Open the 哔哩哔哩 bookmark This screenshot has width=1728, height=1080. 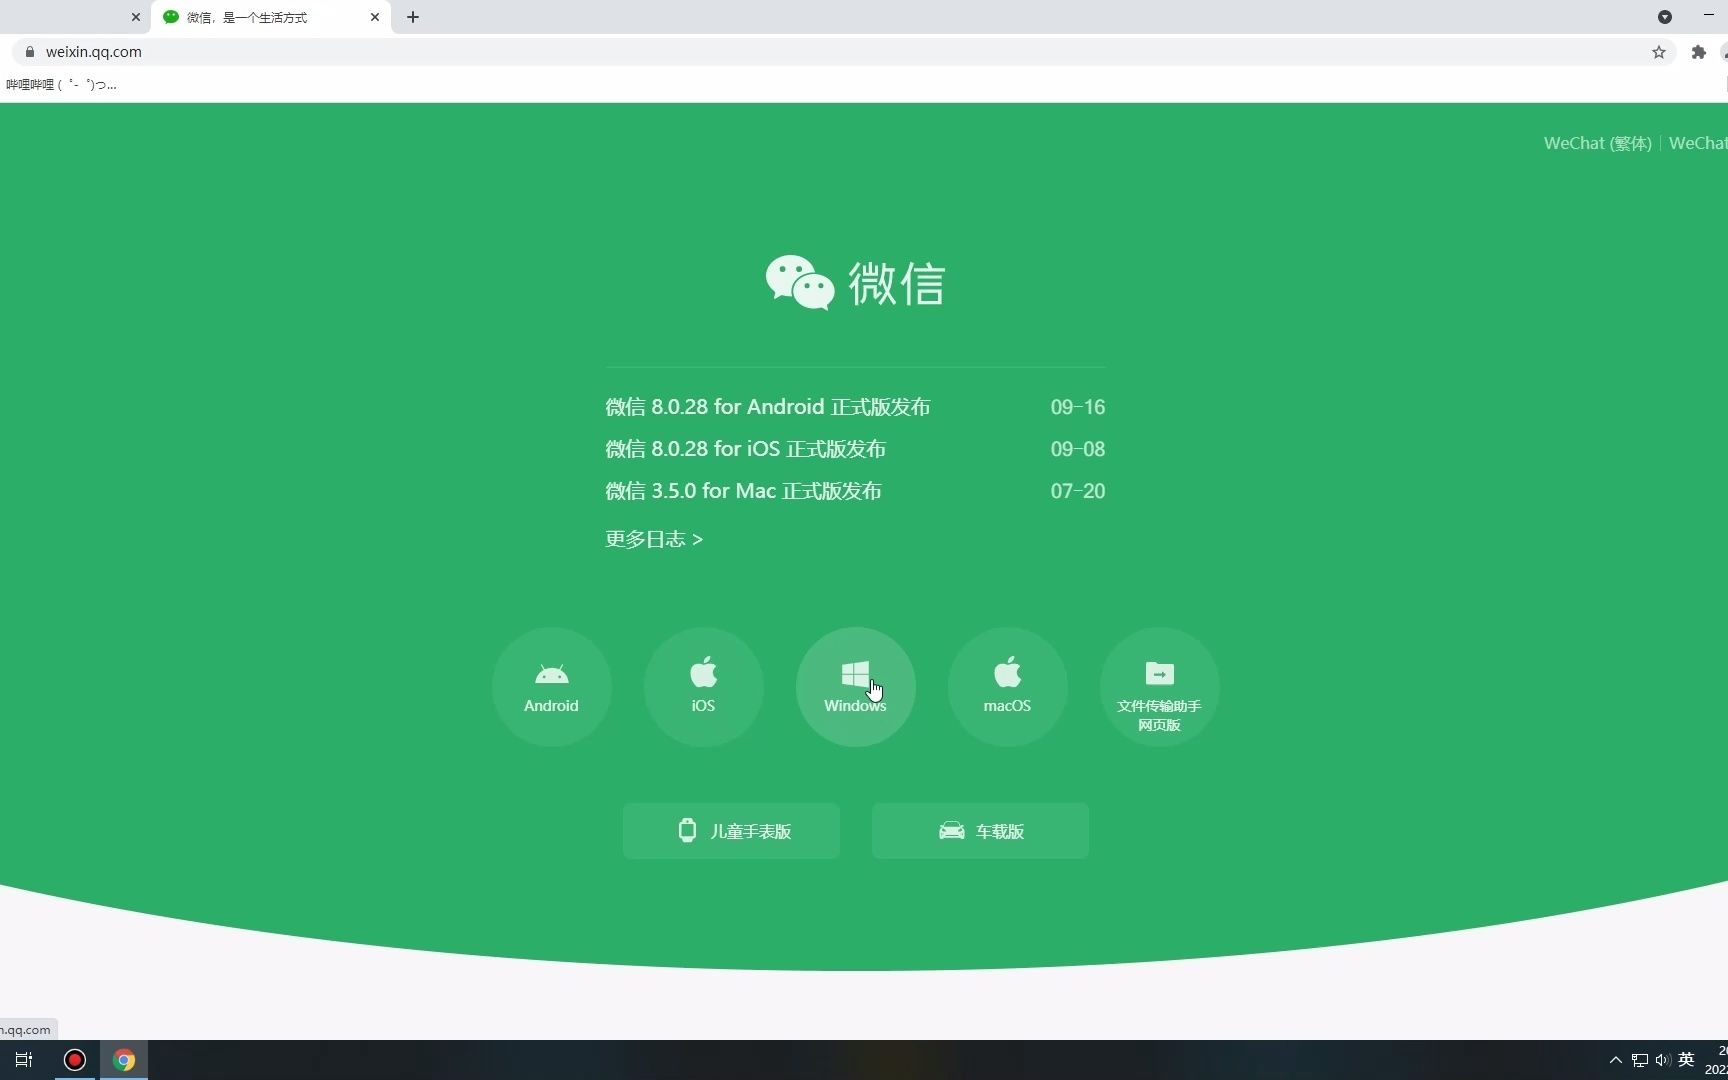pyautogui.click(x=61, y=85)
